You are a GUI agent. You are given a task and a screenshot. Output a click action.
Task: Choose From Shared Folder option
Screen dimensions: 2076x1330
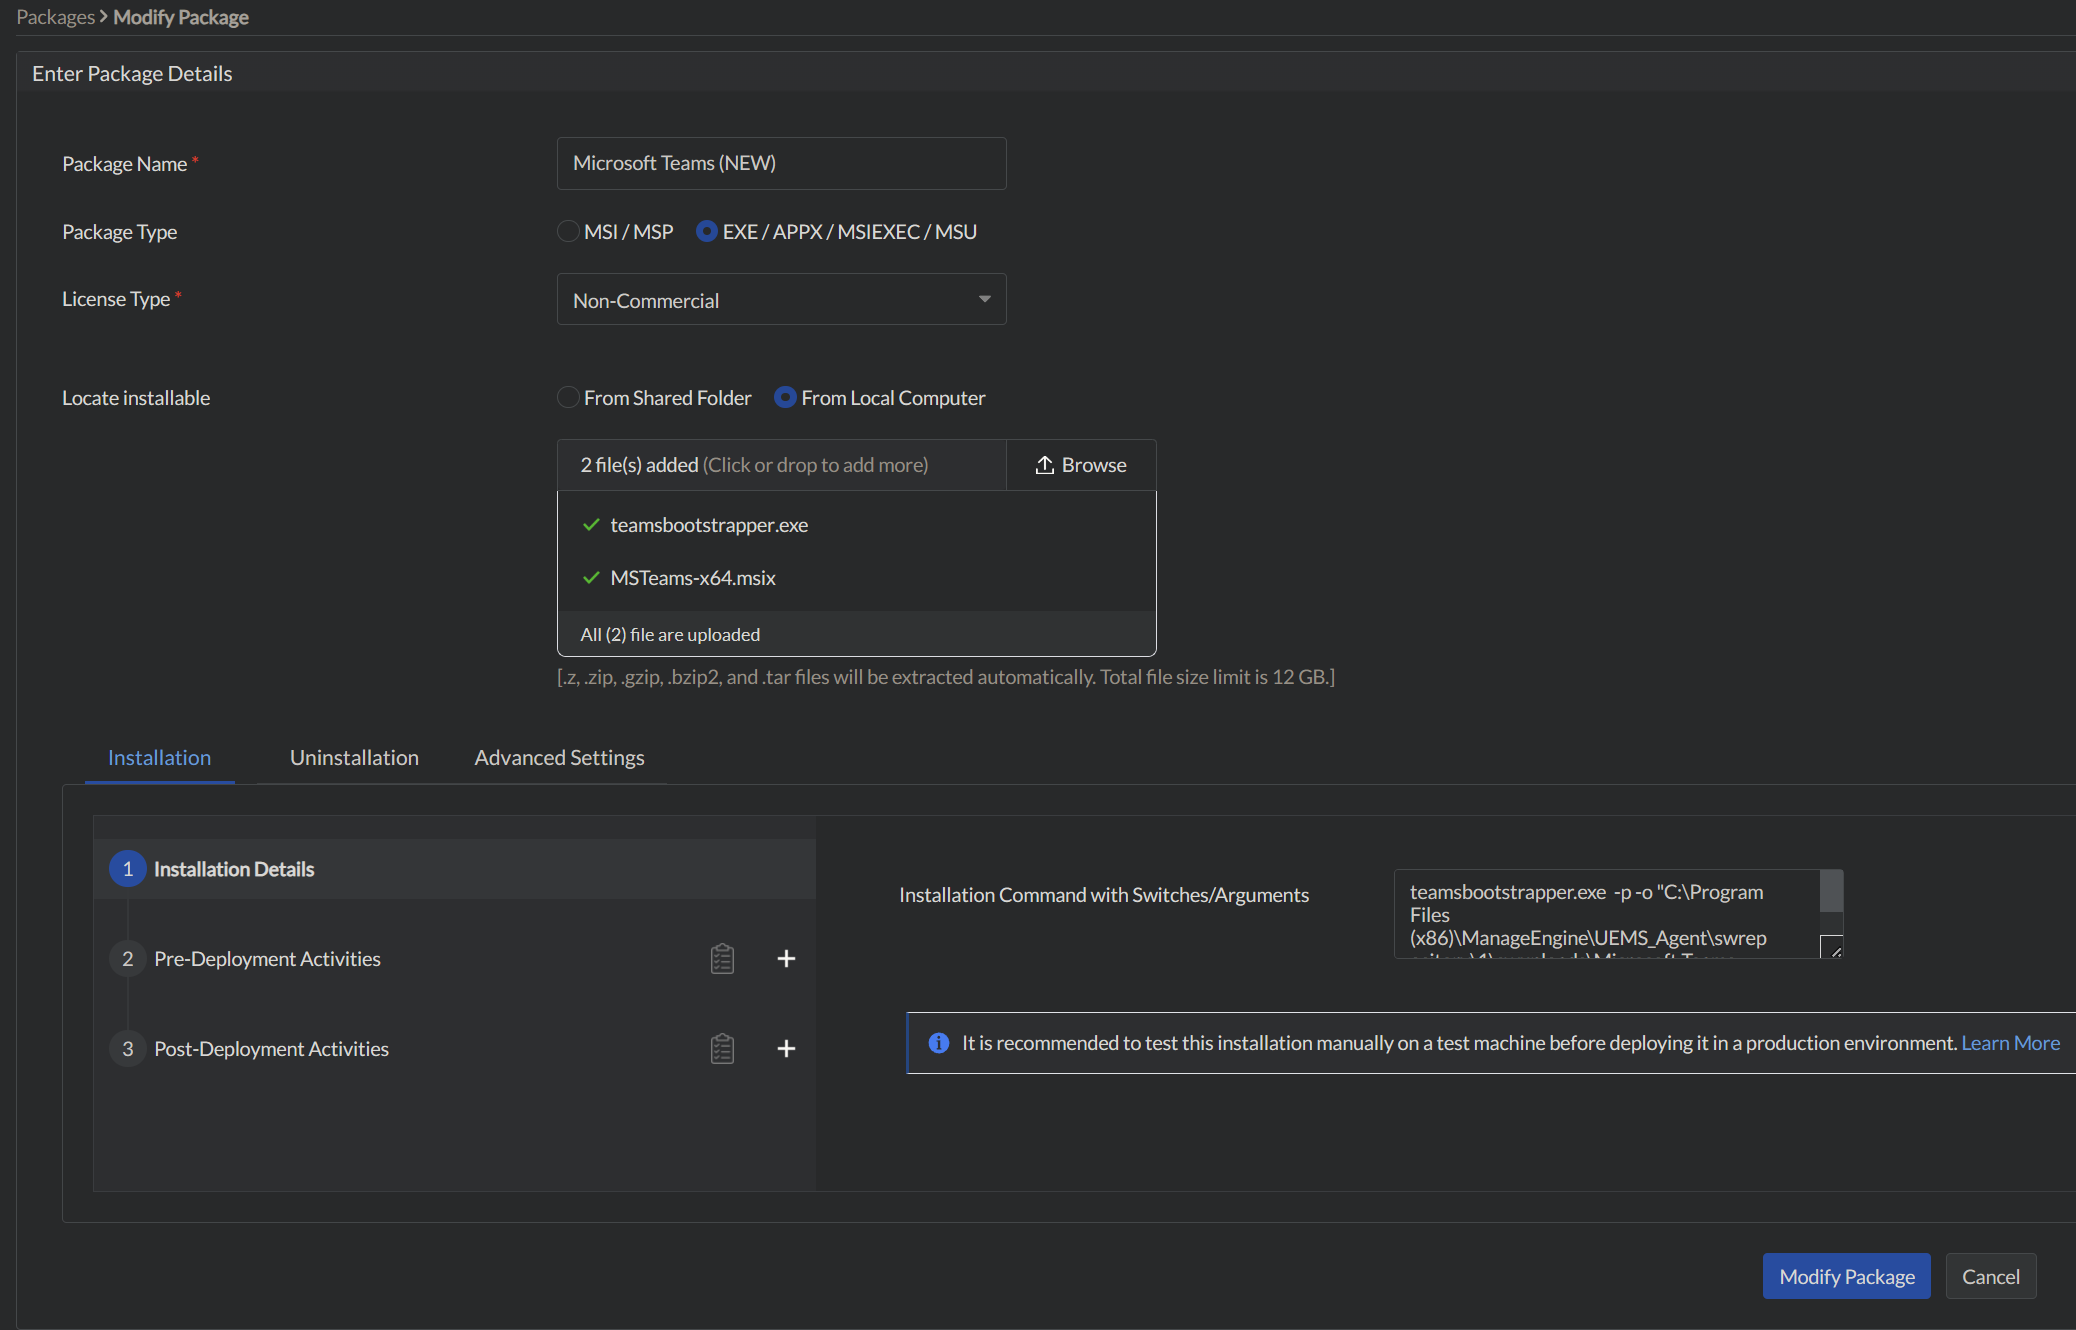pos(568,398)
